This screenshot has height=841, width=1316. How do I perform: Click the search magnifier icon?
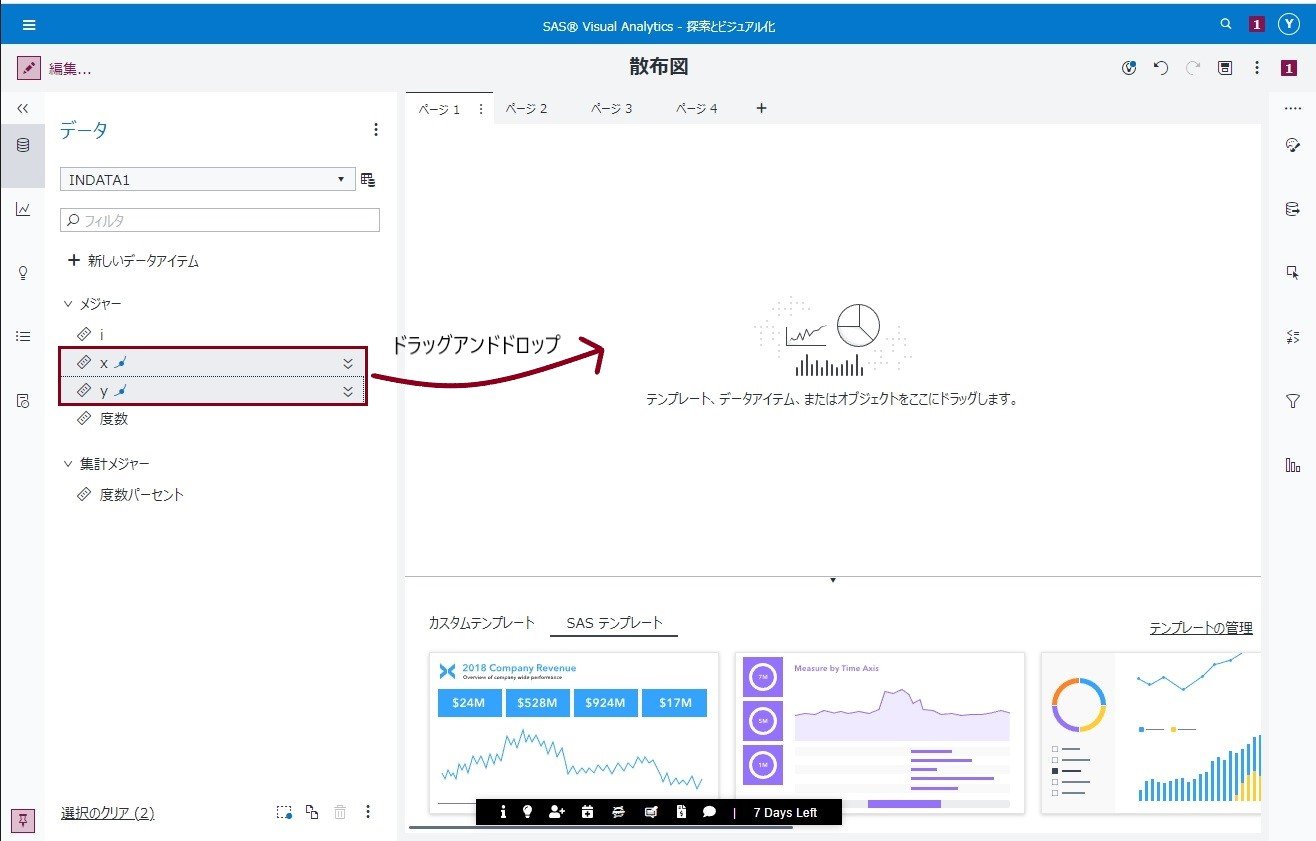coord(1226,24)
